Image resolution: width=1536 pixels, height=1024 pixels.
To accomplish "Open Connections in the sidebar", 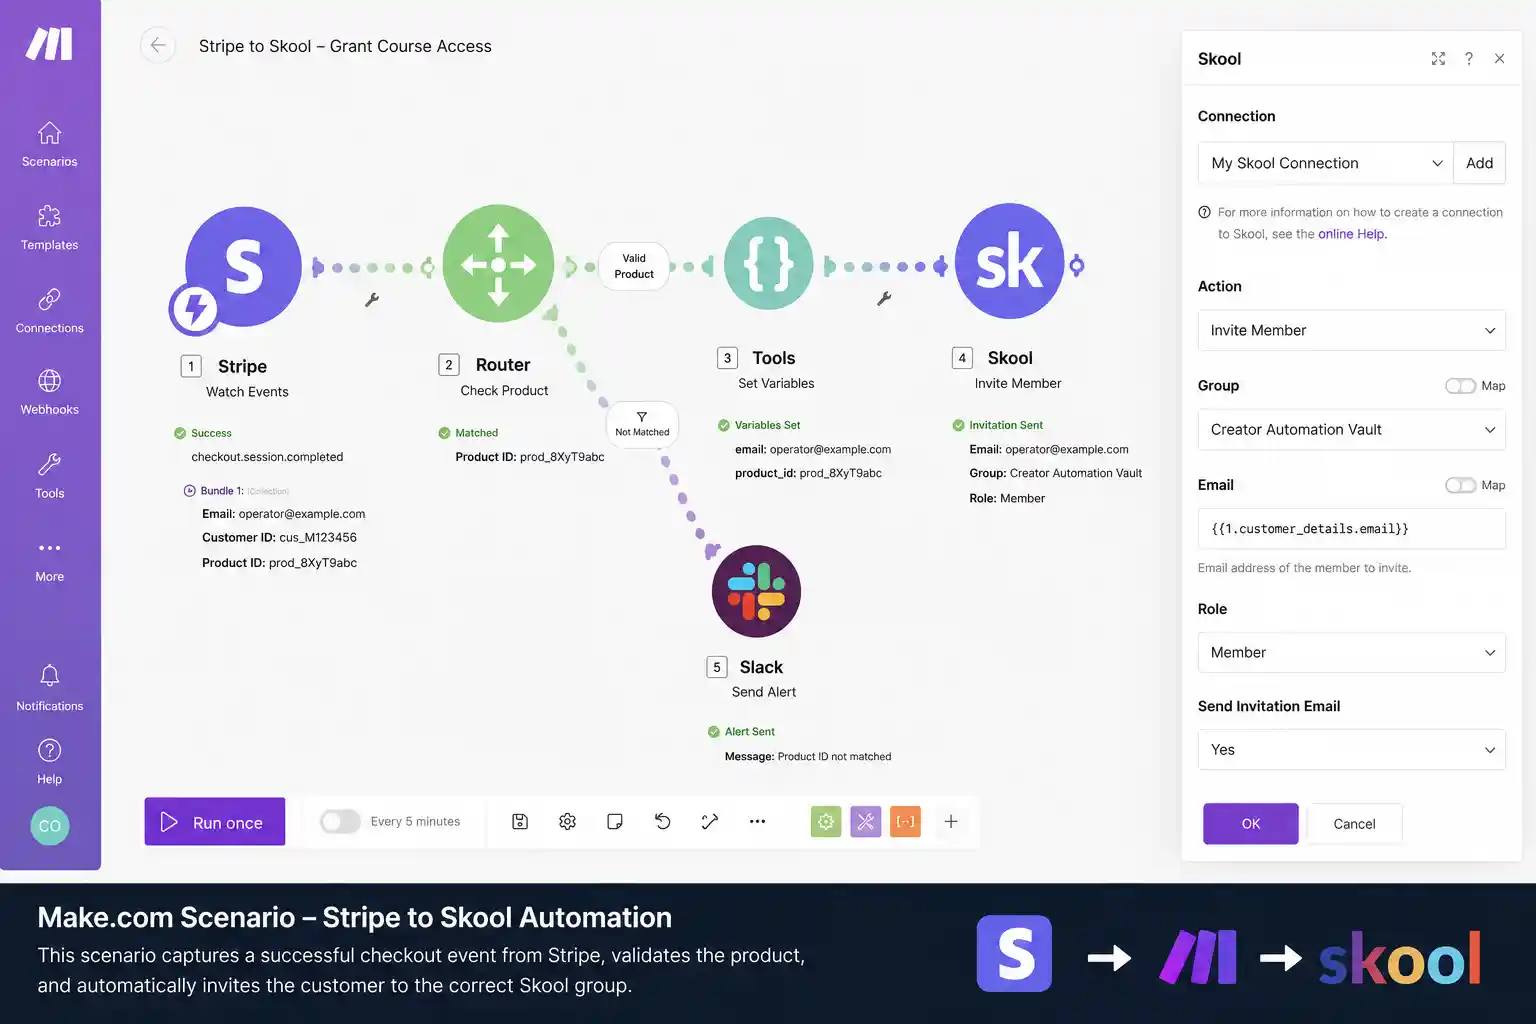I will tap(49, 311).
